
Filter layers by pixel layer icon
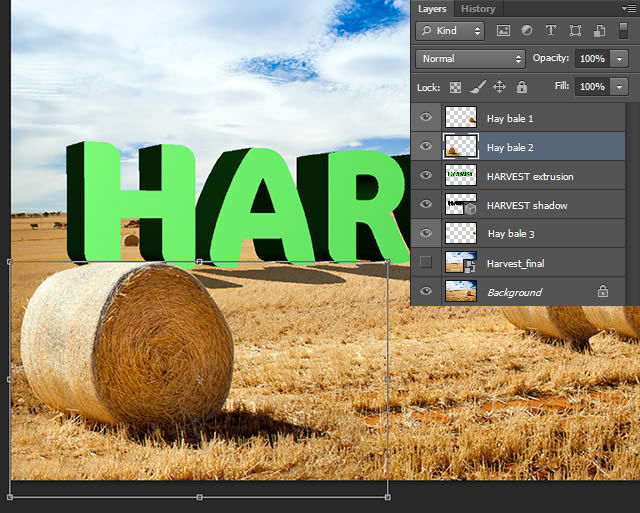503,31
